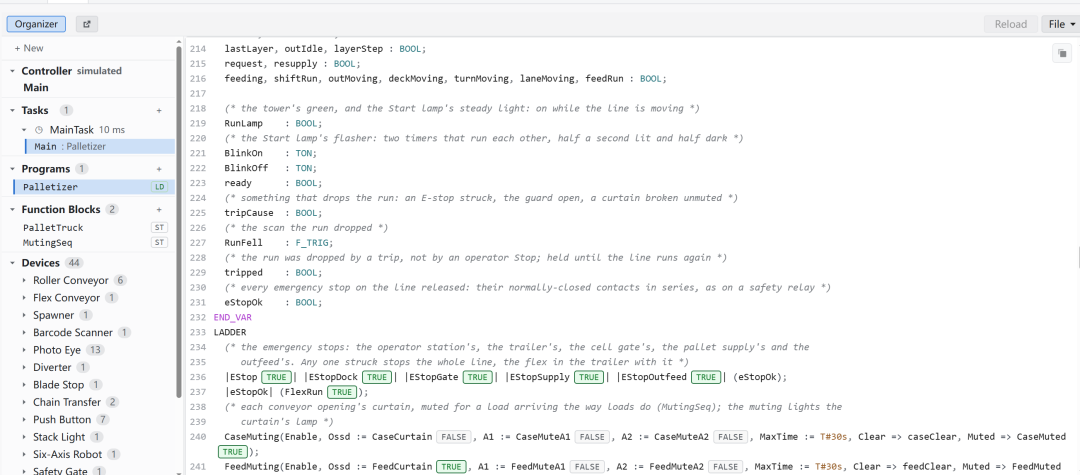Toggle the CaseMuteA1 FALSE value
1080x475 pixels.
[592, 437]
